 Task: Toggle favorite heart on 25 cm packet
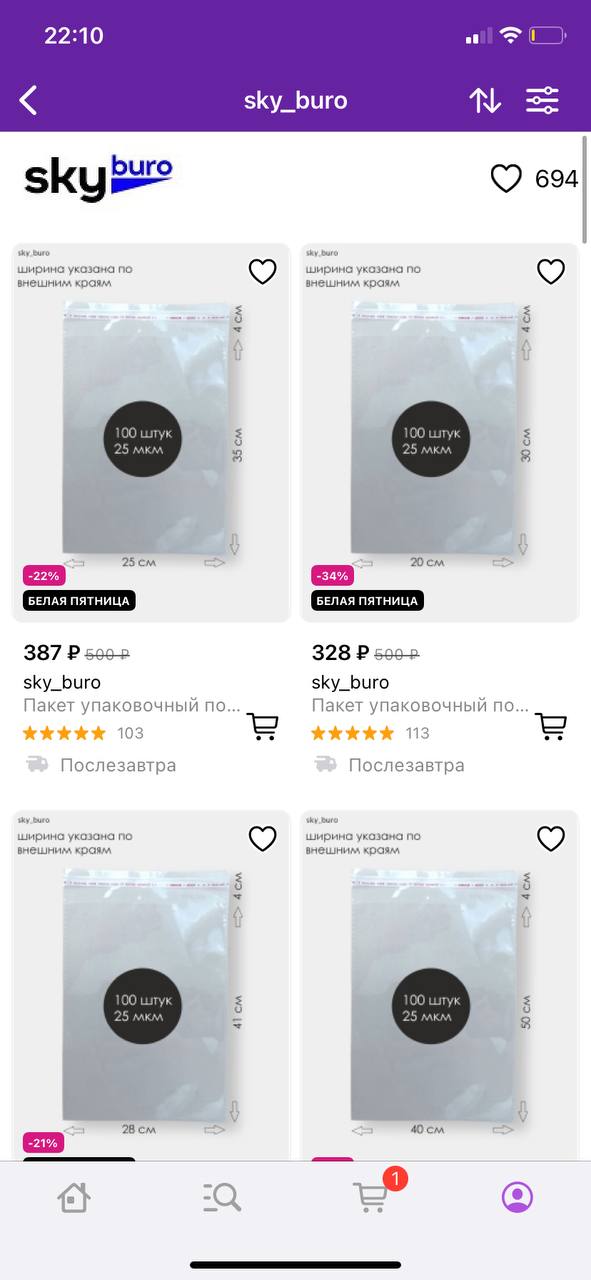click(x=262, y=271)
